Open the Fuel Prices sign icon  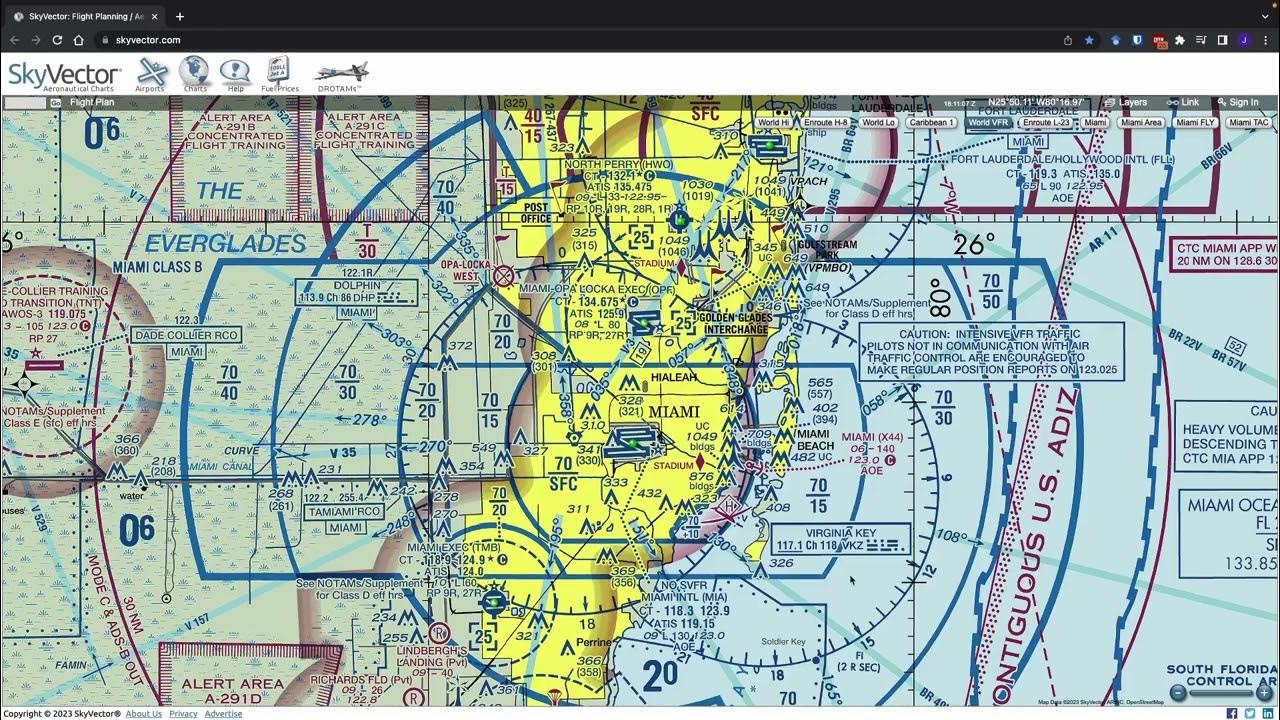point(279,74)
